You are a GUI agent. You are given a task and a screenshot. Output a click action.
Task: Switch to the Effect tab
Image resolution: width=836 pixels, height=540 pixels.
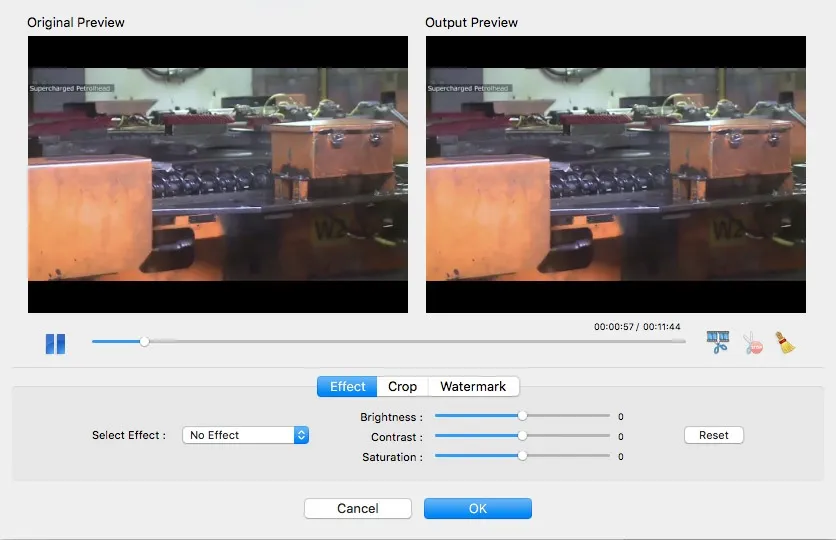click(x=347, y=387)
